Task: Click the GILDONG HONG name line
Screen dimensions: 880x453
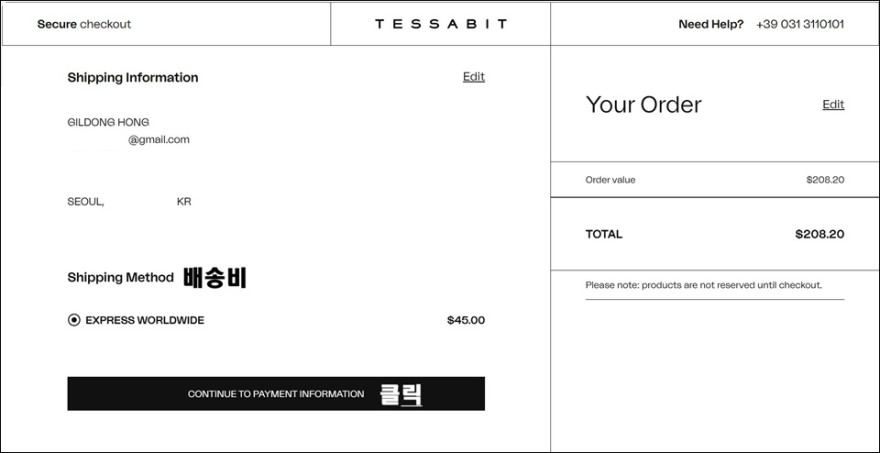Action: pos(108,122)
